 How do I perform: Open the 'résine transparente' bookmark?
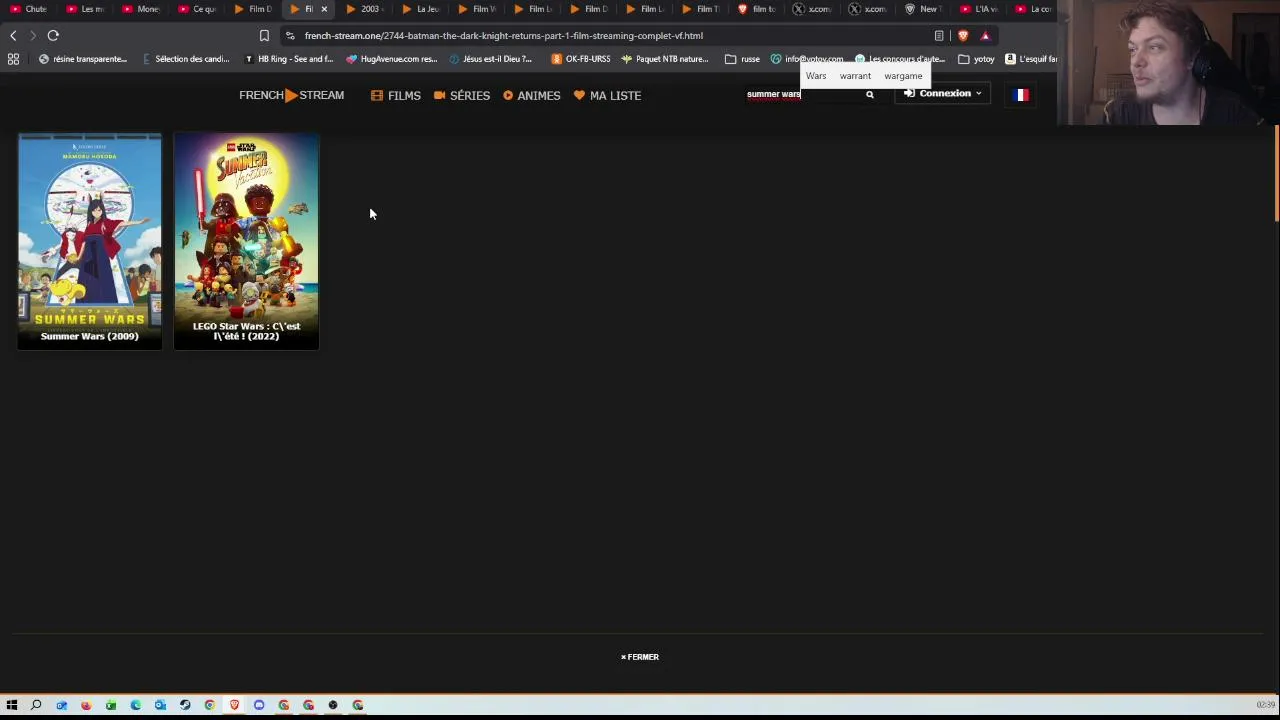[83, 59]
